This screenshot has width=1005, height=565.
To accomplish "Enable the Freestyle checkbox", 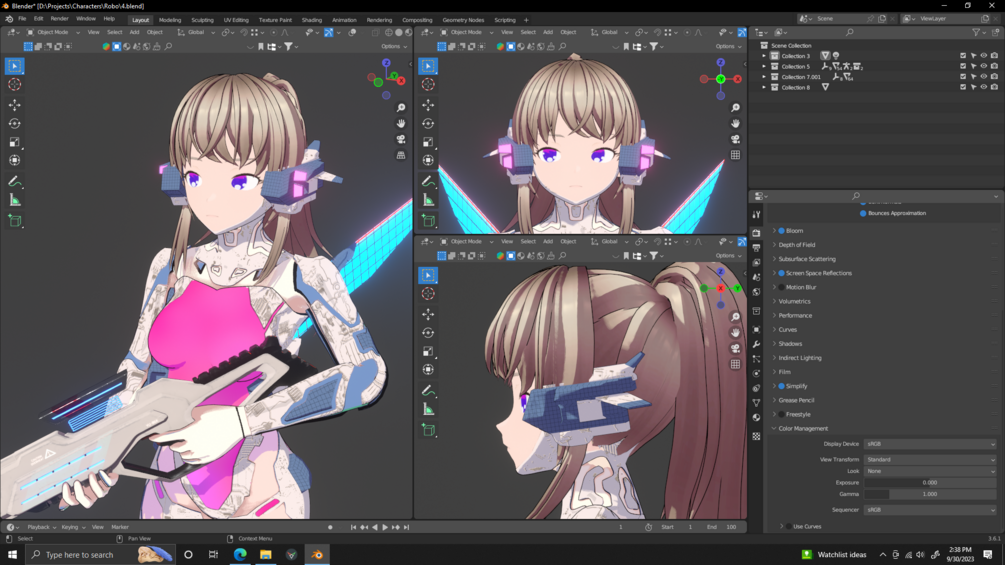I will 781,414.
